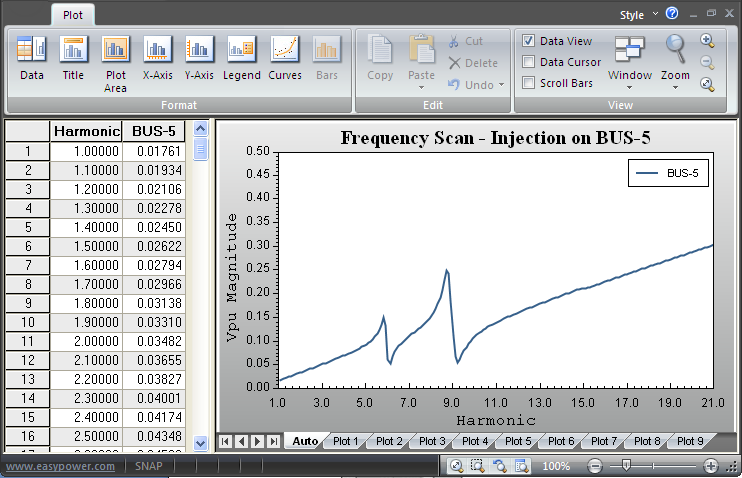Open the Zoom dropdown menu
742x478 pixels.
[676, 60]
